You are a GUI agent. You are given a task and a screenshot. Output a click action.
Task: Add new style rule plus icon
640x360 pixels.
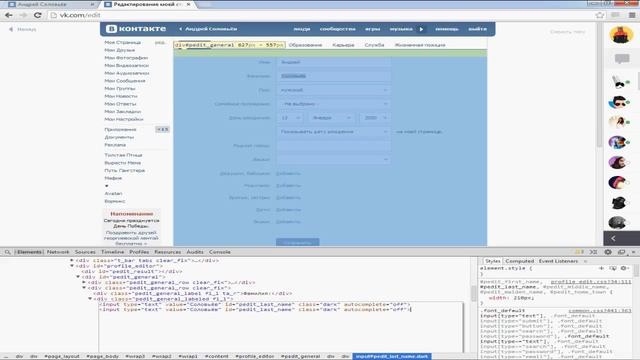(x=601, y=268)
